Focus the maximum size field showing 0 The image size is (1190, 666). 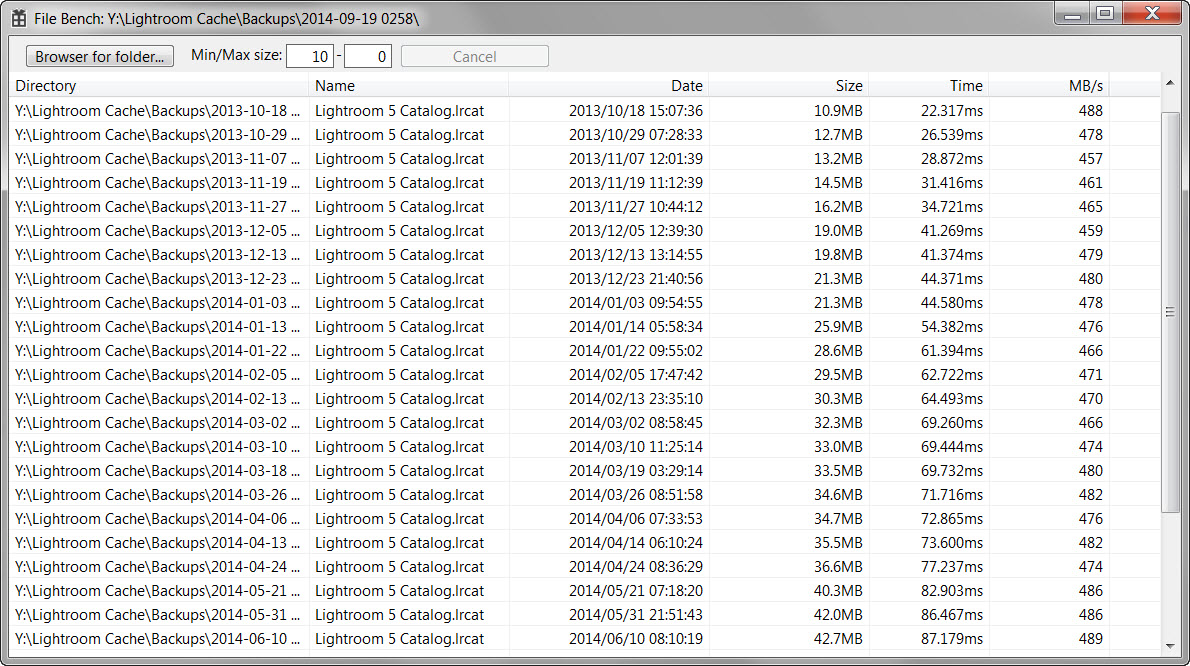click(368, 56)
